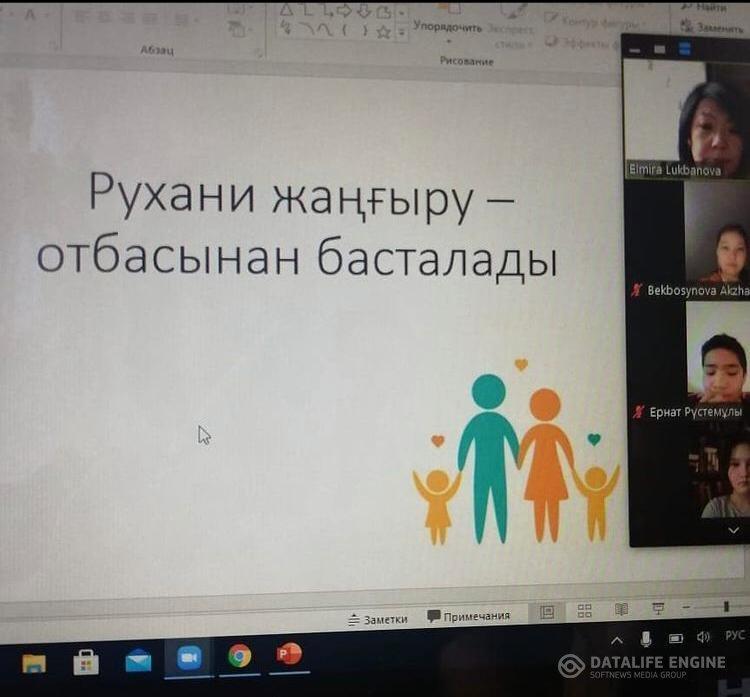Select the curve shape in gallery
Screen dimensions: 750x697
(x=326, y=31)
